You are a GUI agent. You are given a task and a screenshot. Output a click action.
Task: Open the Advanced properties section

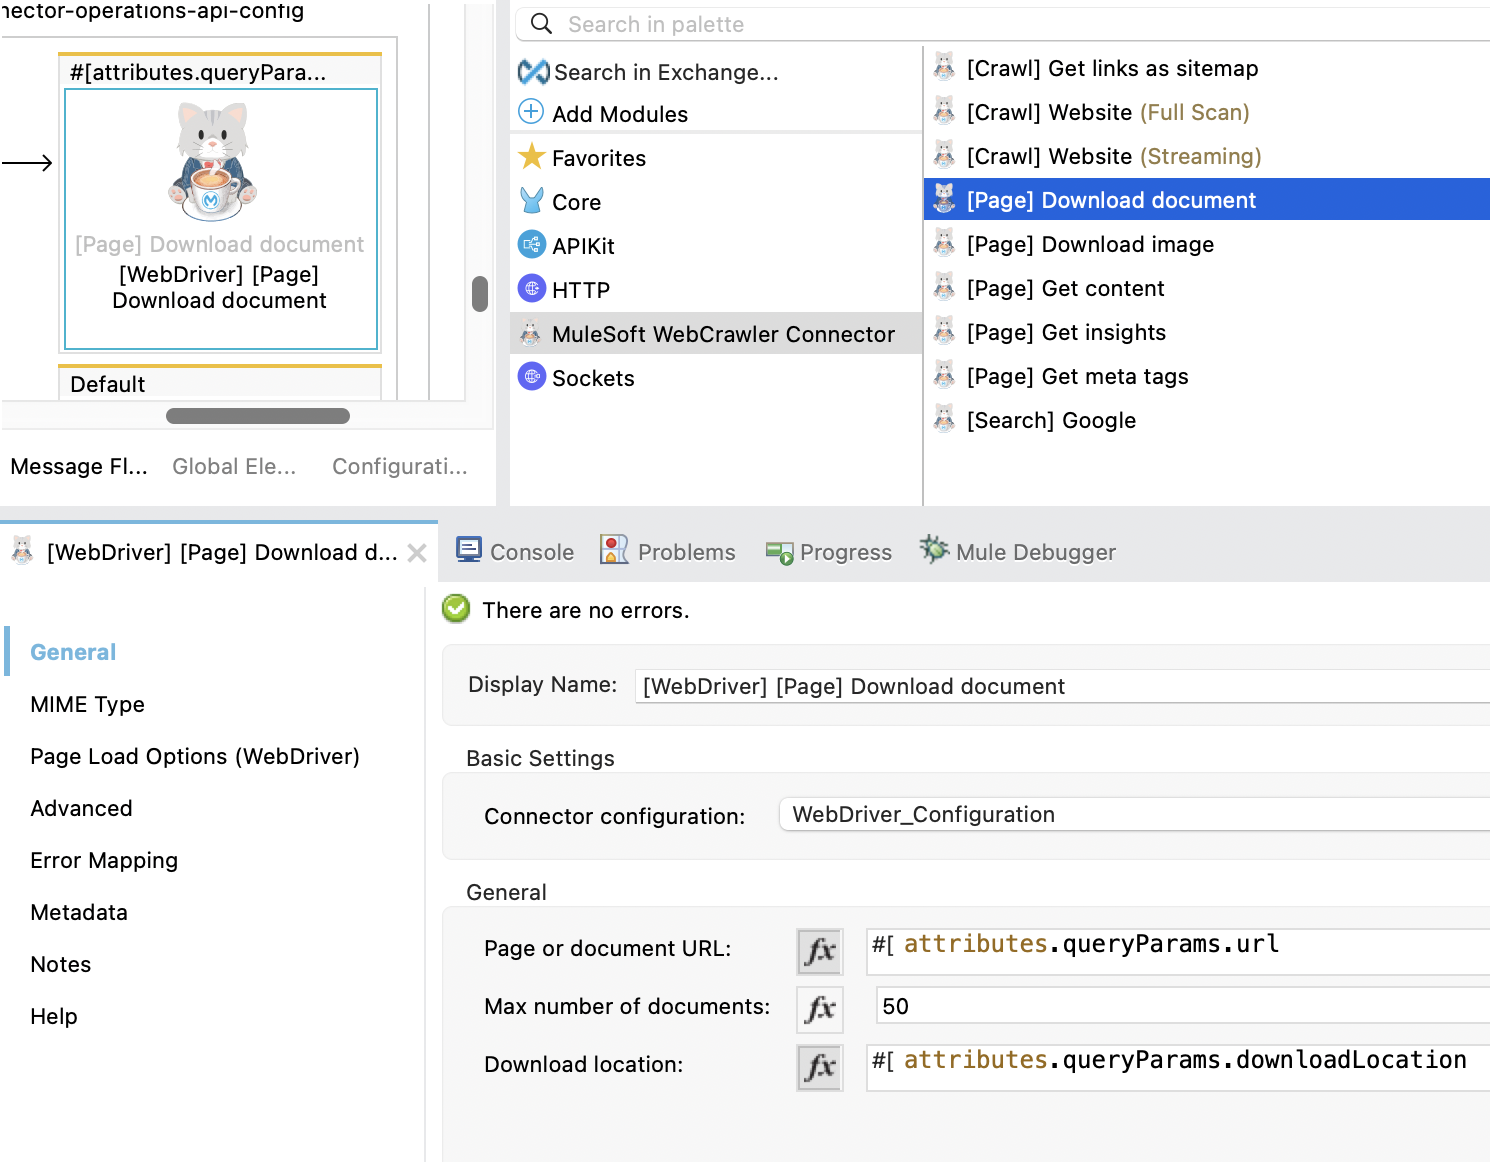tap(81, 808)
